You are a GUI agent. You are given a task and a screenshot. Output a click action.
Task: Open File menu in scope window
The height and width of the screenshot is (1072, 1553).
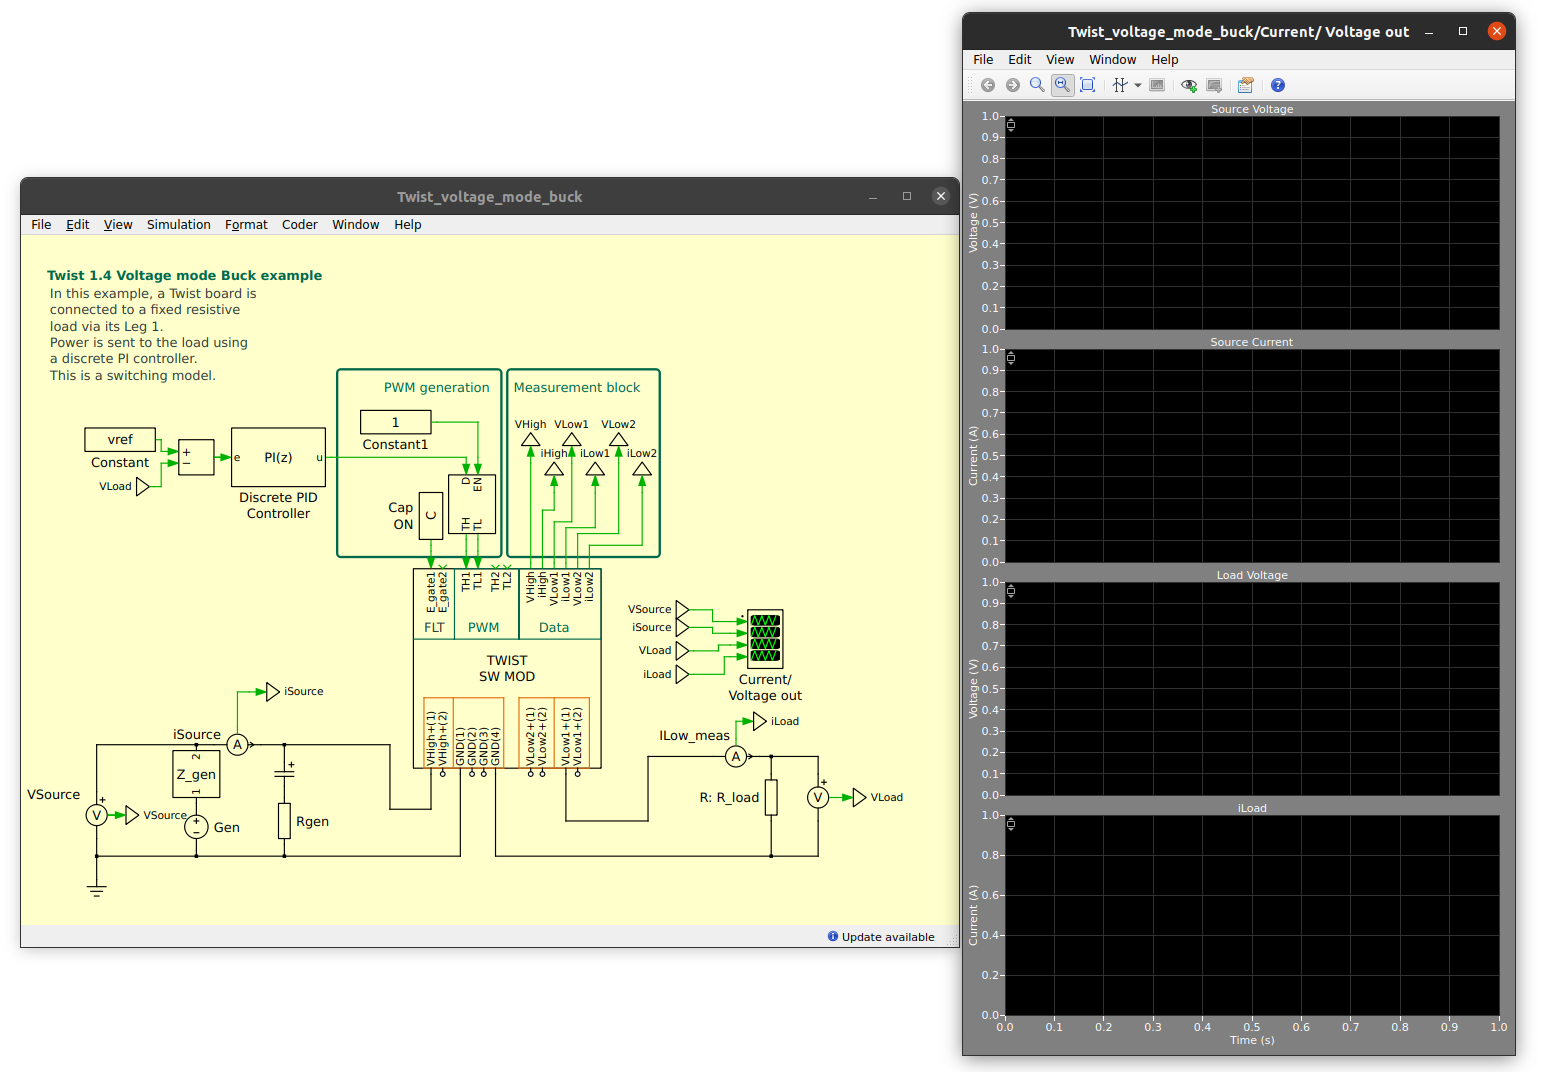point(983,59)
